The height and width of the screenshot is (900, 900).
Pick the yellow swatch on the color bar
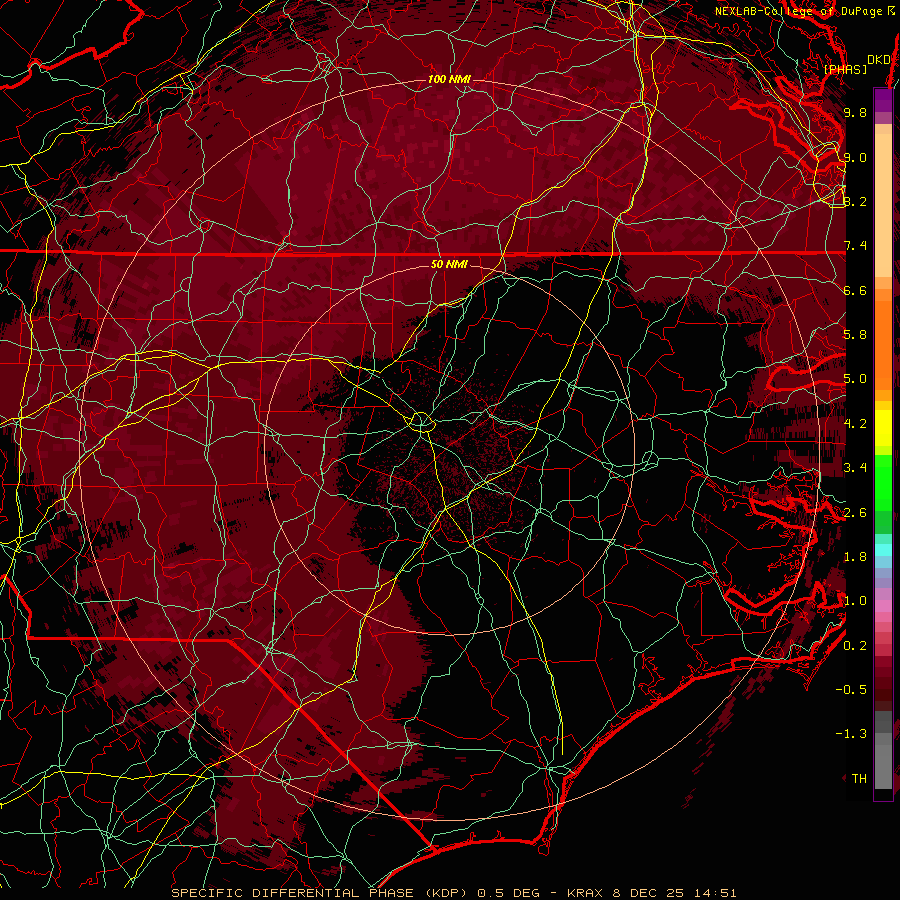(883, 428)
